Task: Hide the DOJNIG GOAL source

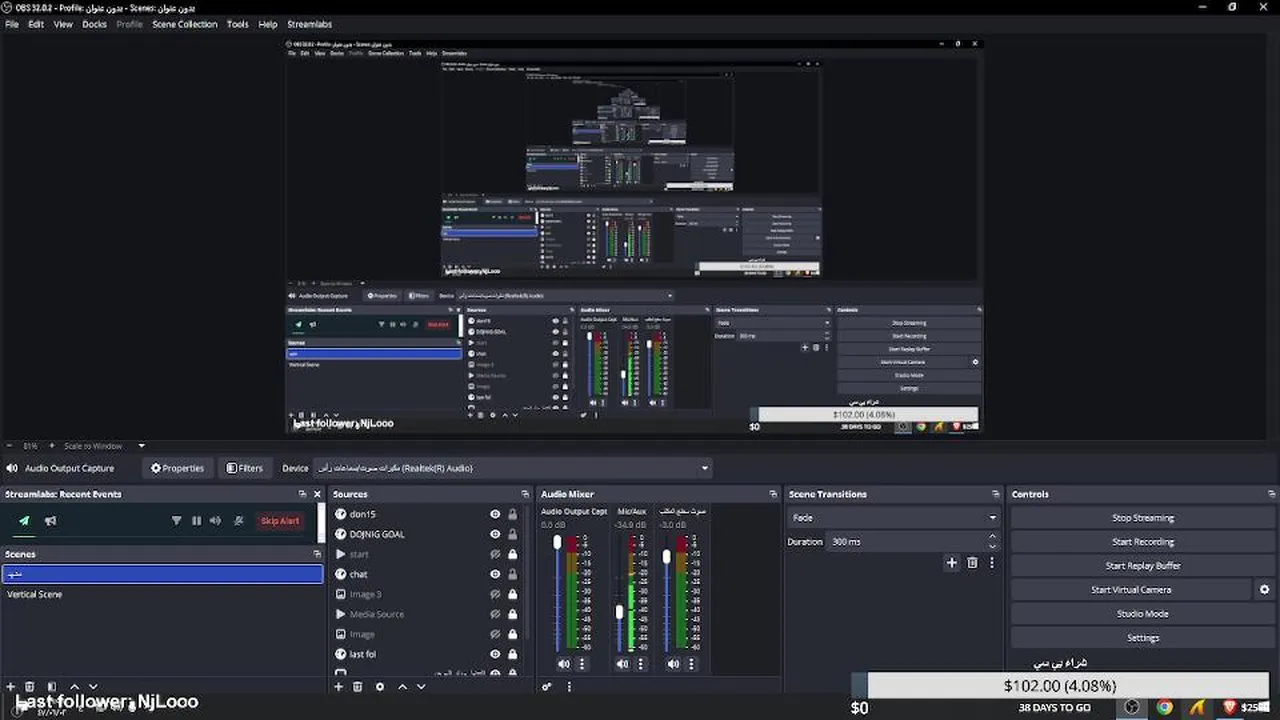Action: [x=495, y=534]
